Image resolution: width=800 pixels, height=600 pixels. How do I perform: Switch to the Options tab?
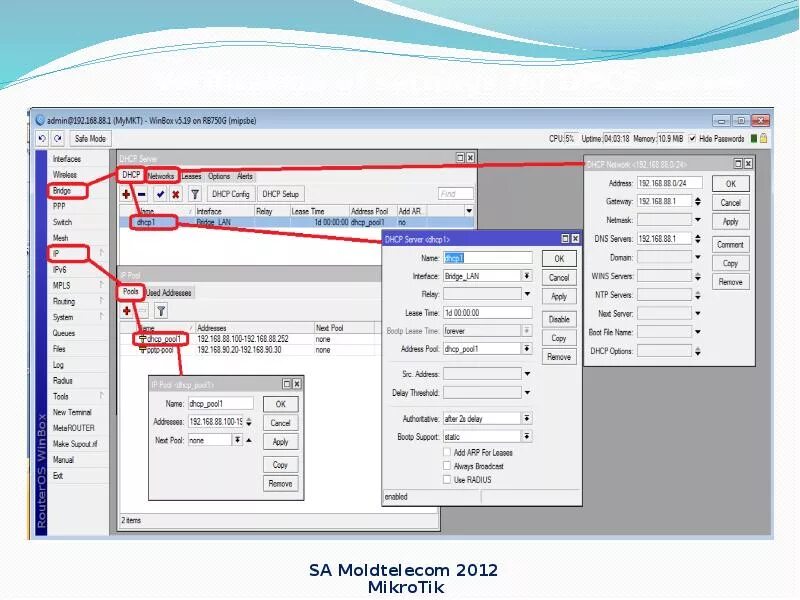(x=219, y=176)
